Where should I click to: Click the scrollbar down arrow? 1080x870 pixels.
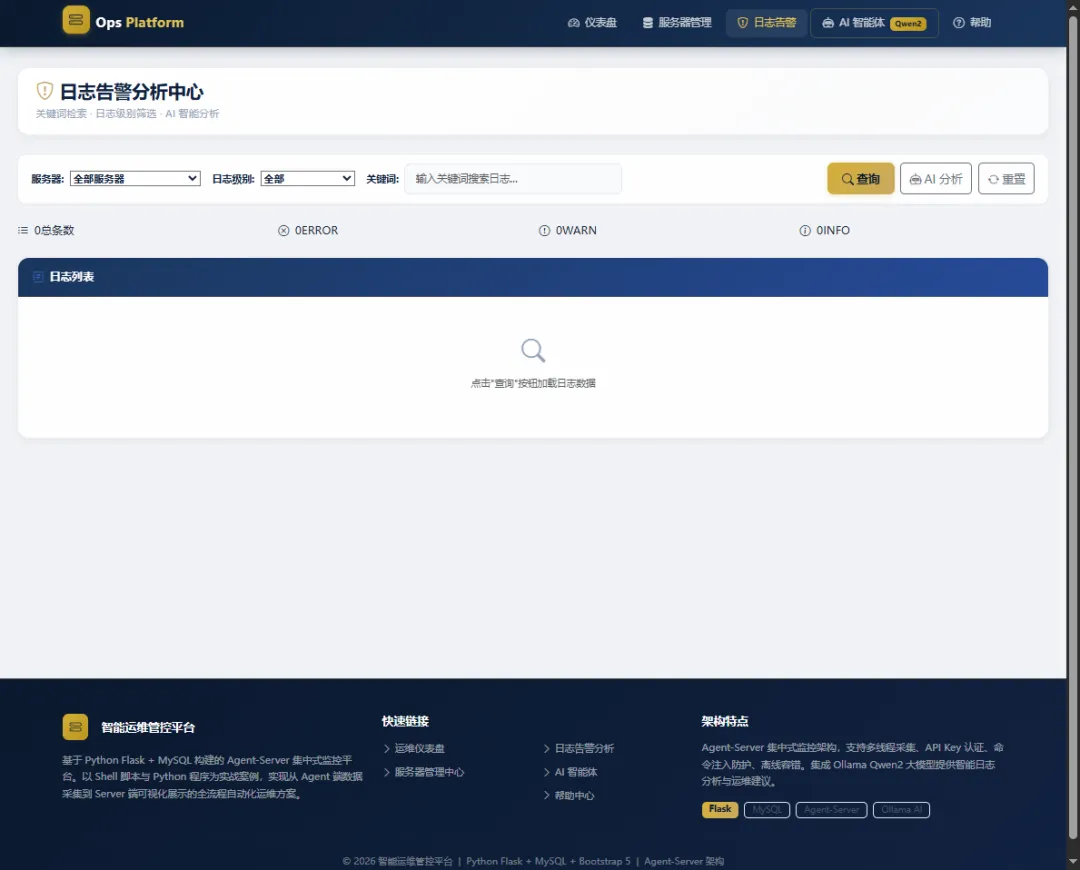[x=1073, y=862]
